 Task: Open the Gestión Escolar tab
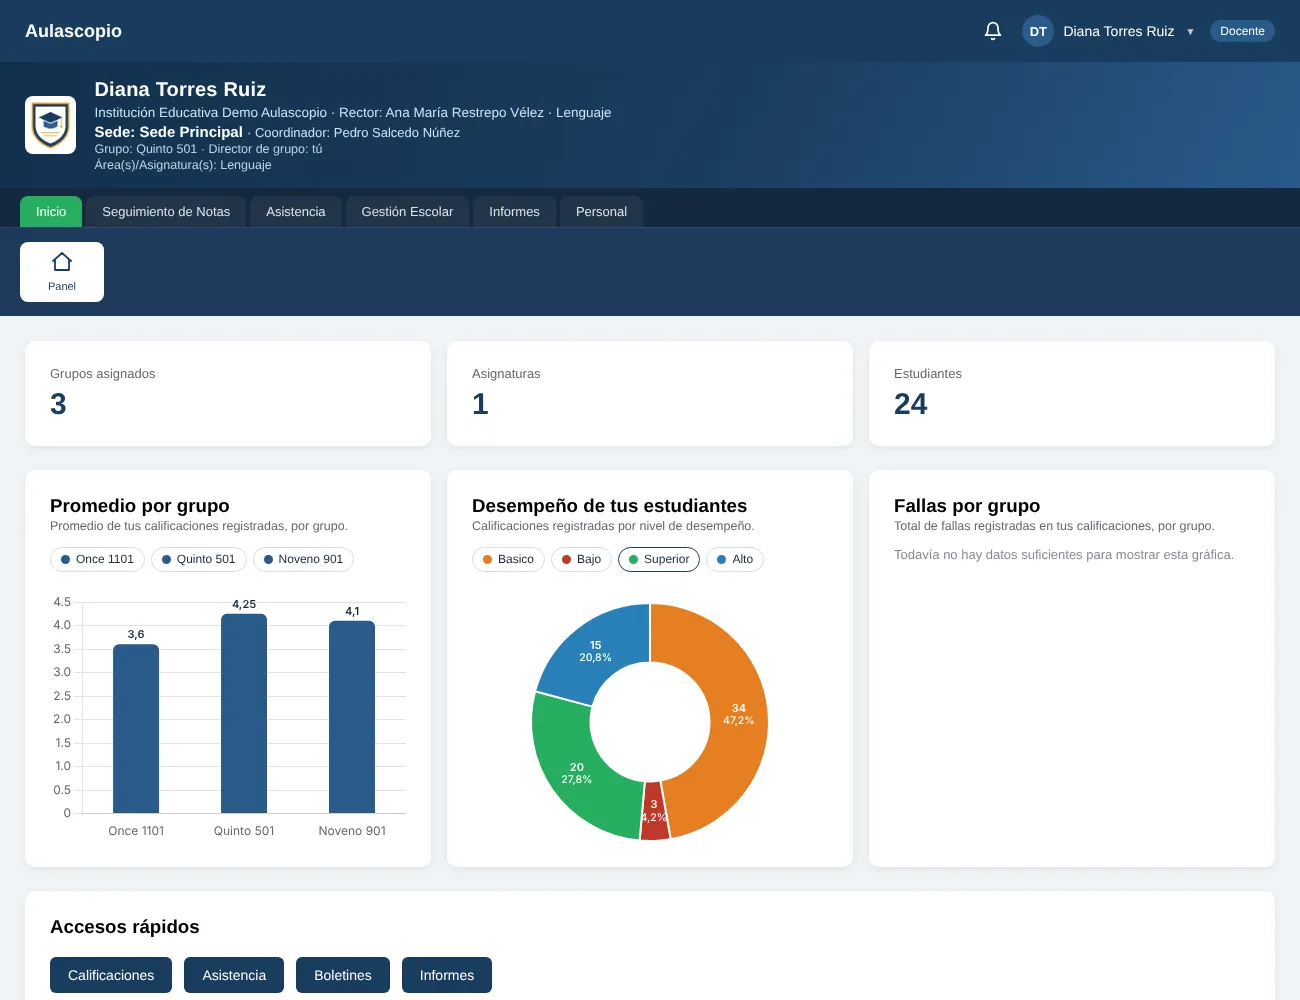coord(407,212)
